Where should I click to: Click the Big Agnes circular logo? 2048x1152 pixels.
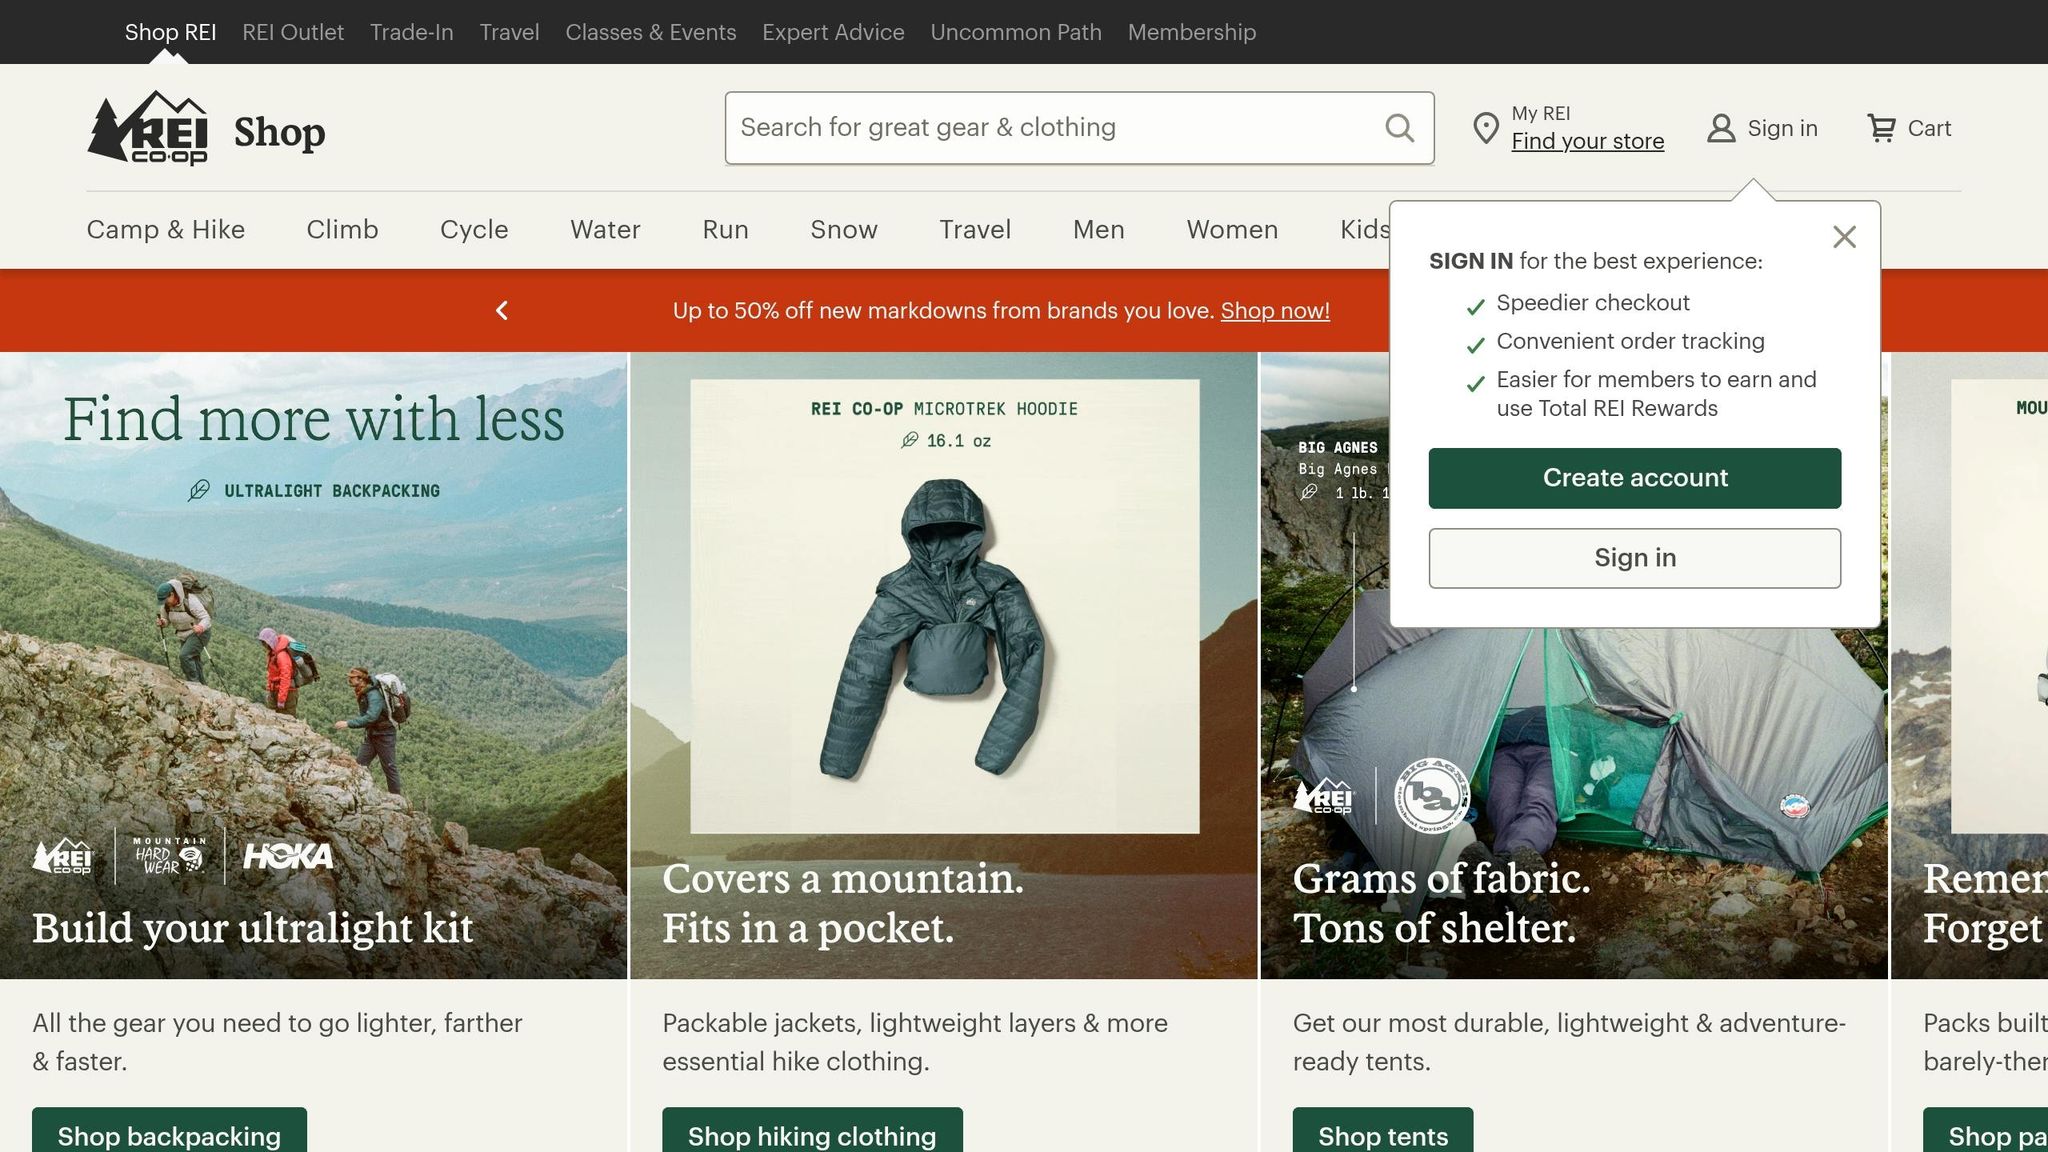[x=1432, y=796]
